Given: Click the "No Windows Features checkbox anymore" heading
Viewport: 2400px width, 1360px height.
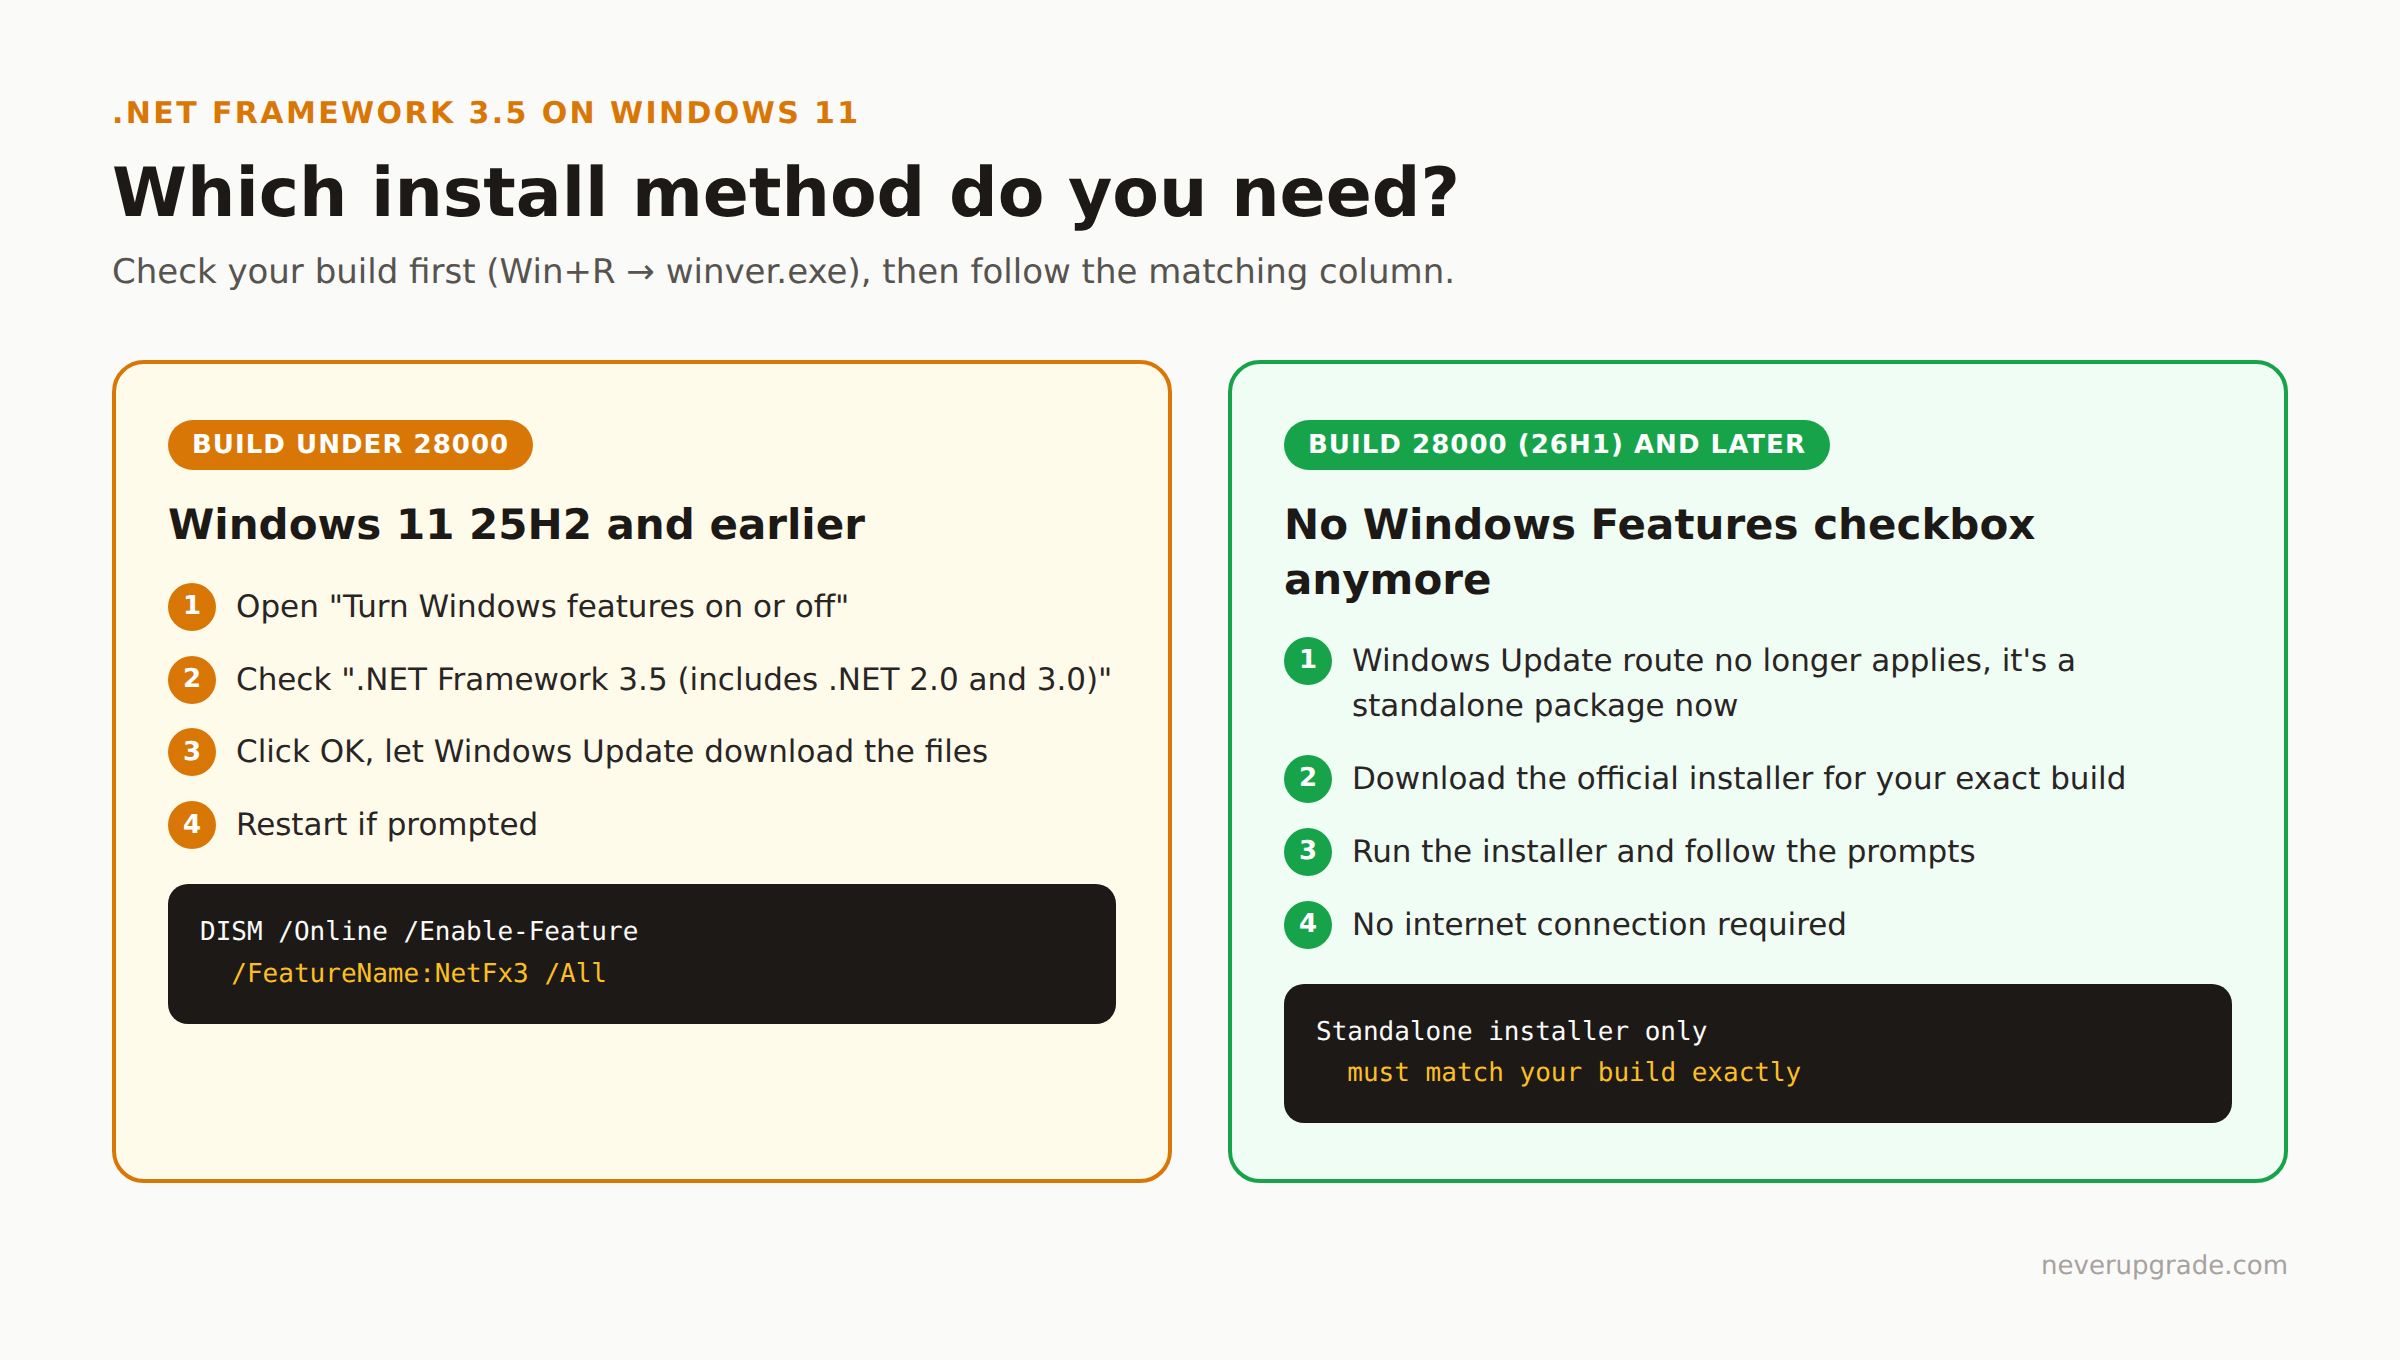Looking at the screenshot, I should [x=1659, y=551].
